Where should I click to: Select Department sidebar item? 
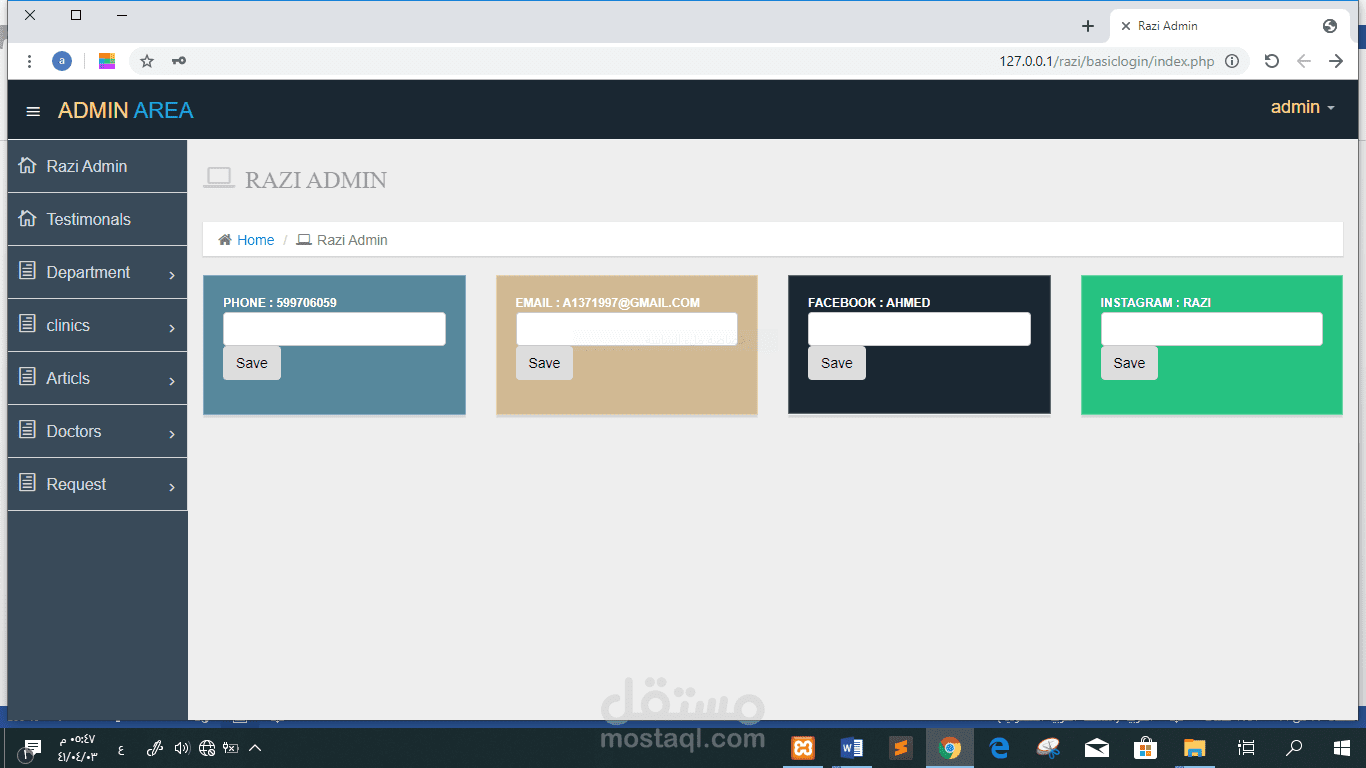97,272
